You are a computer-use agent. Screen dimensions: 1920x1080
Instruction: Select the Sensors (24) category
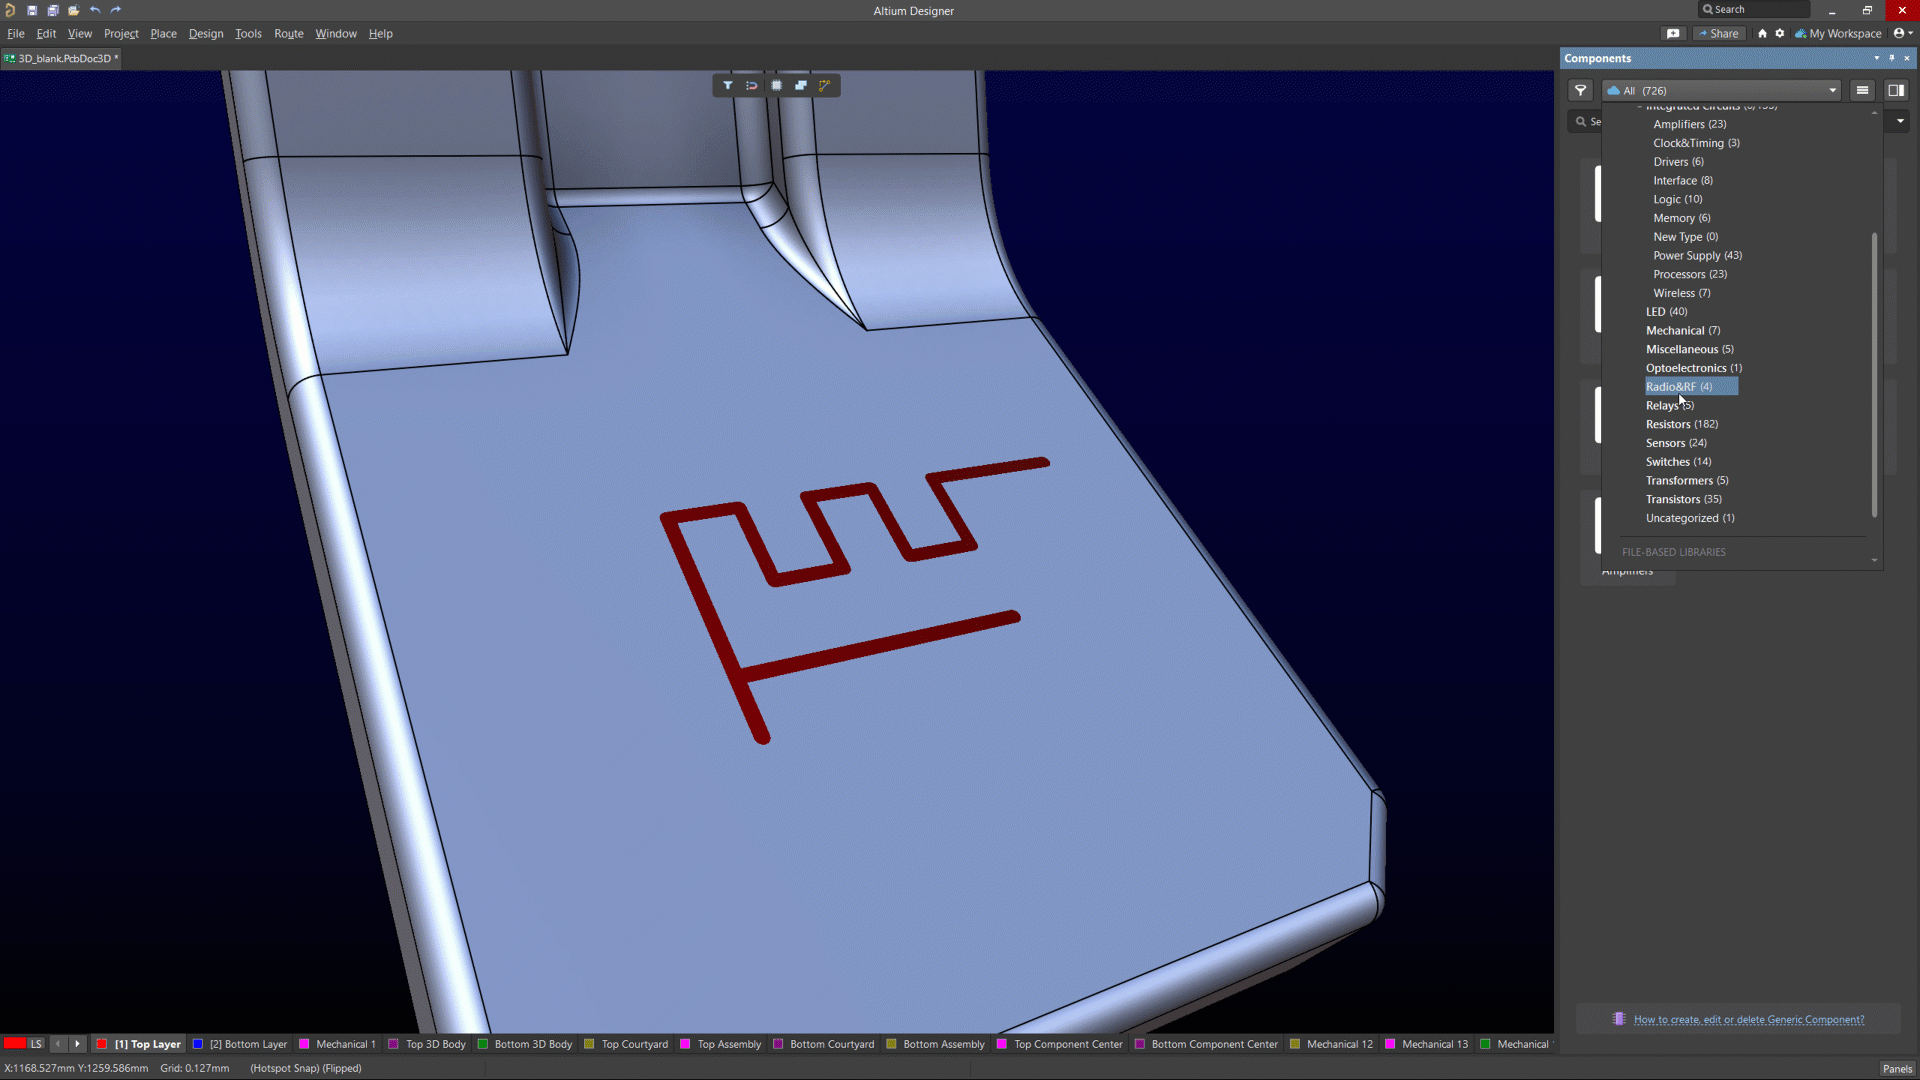click(x=1676, y=443)
